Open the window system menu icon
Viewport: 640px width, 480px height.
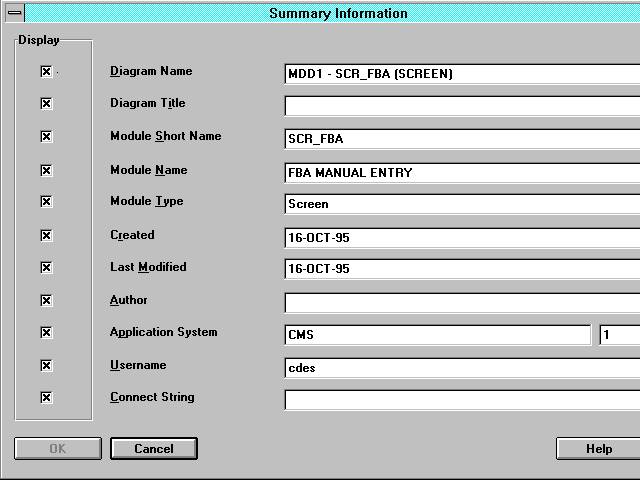coord(15,13)
